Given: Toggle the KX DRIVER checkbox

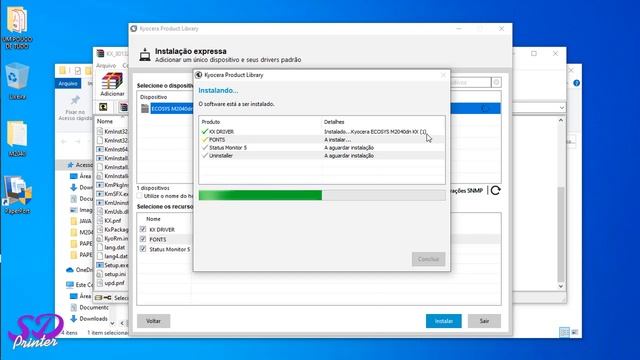Looking at the screenshot, I should (143, 229).
